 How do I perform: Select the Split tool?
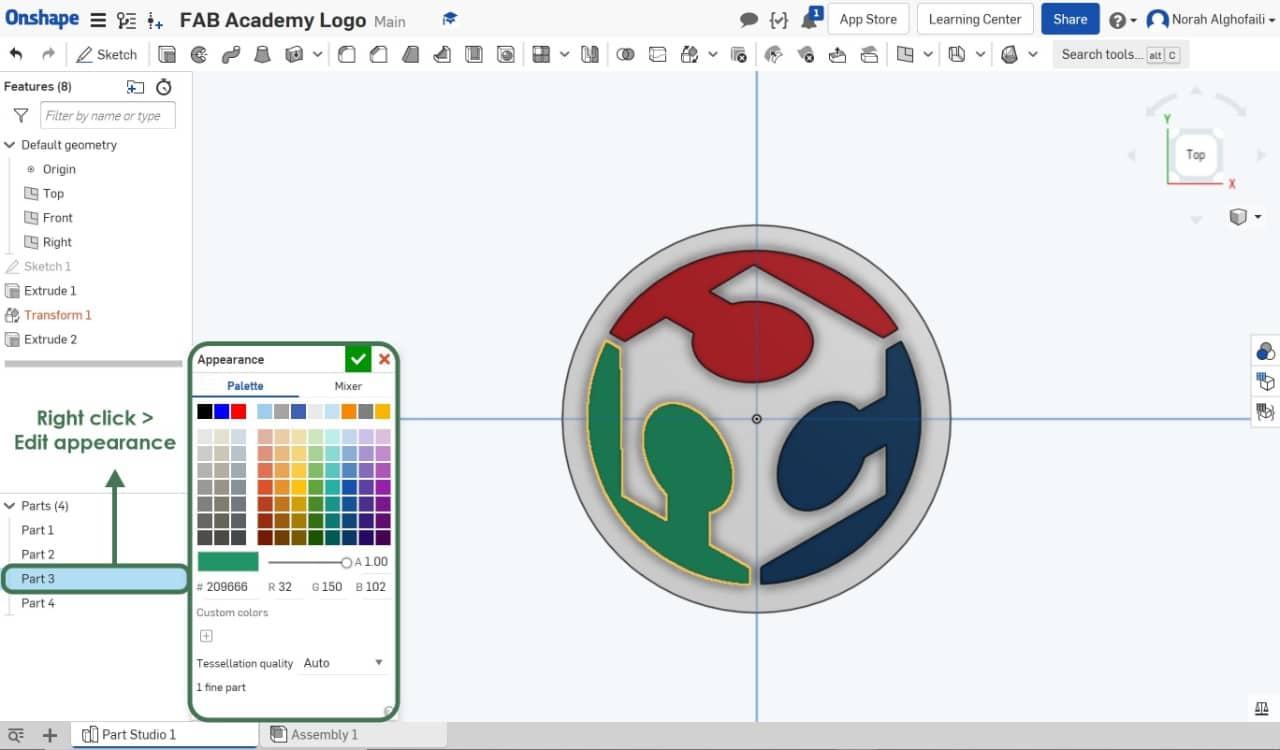(658, 54)
